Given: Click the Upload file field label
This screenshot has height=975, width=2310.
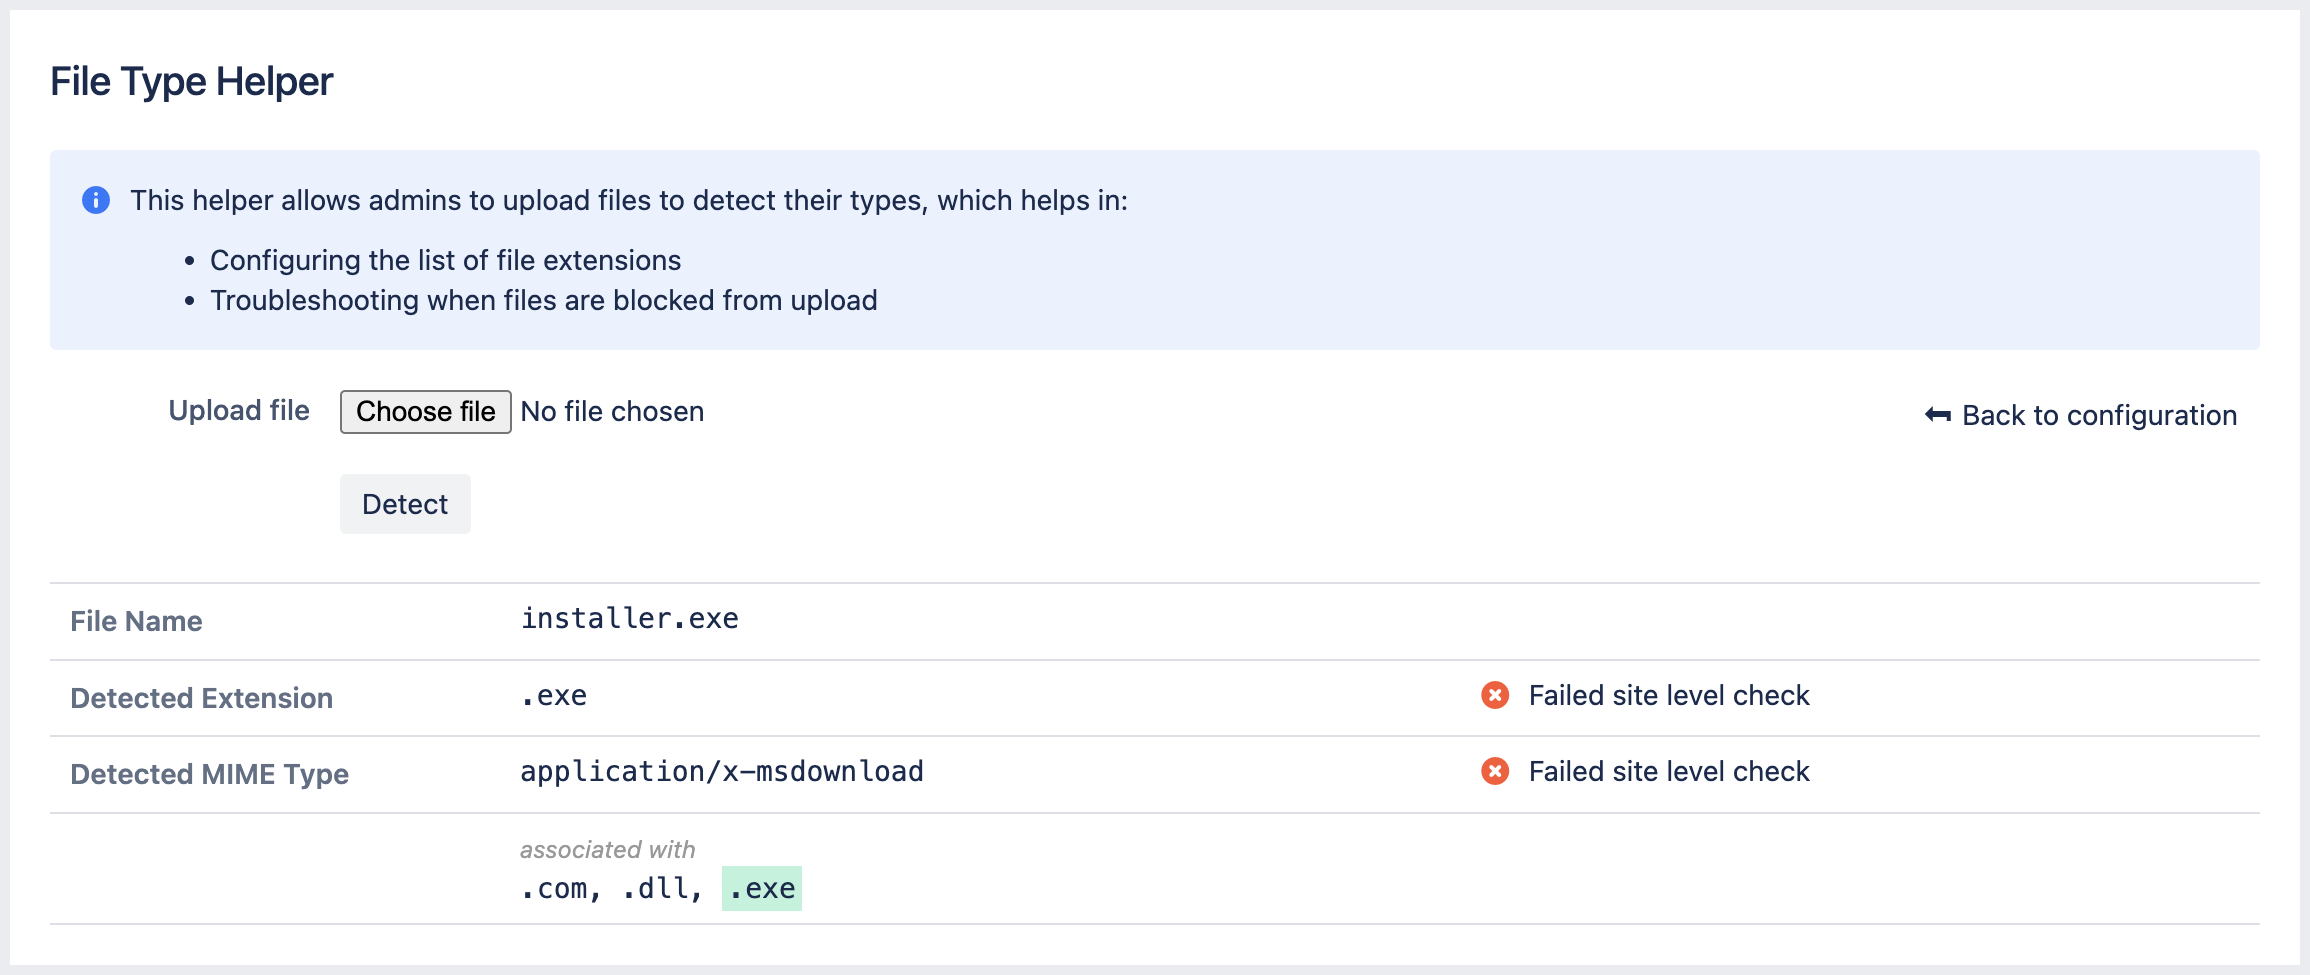Looking at the screenshot, I should tap(238, 410).
